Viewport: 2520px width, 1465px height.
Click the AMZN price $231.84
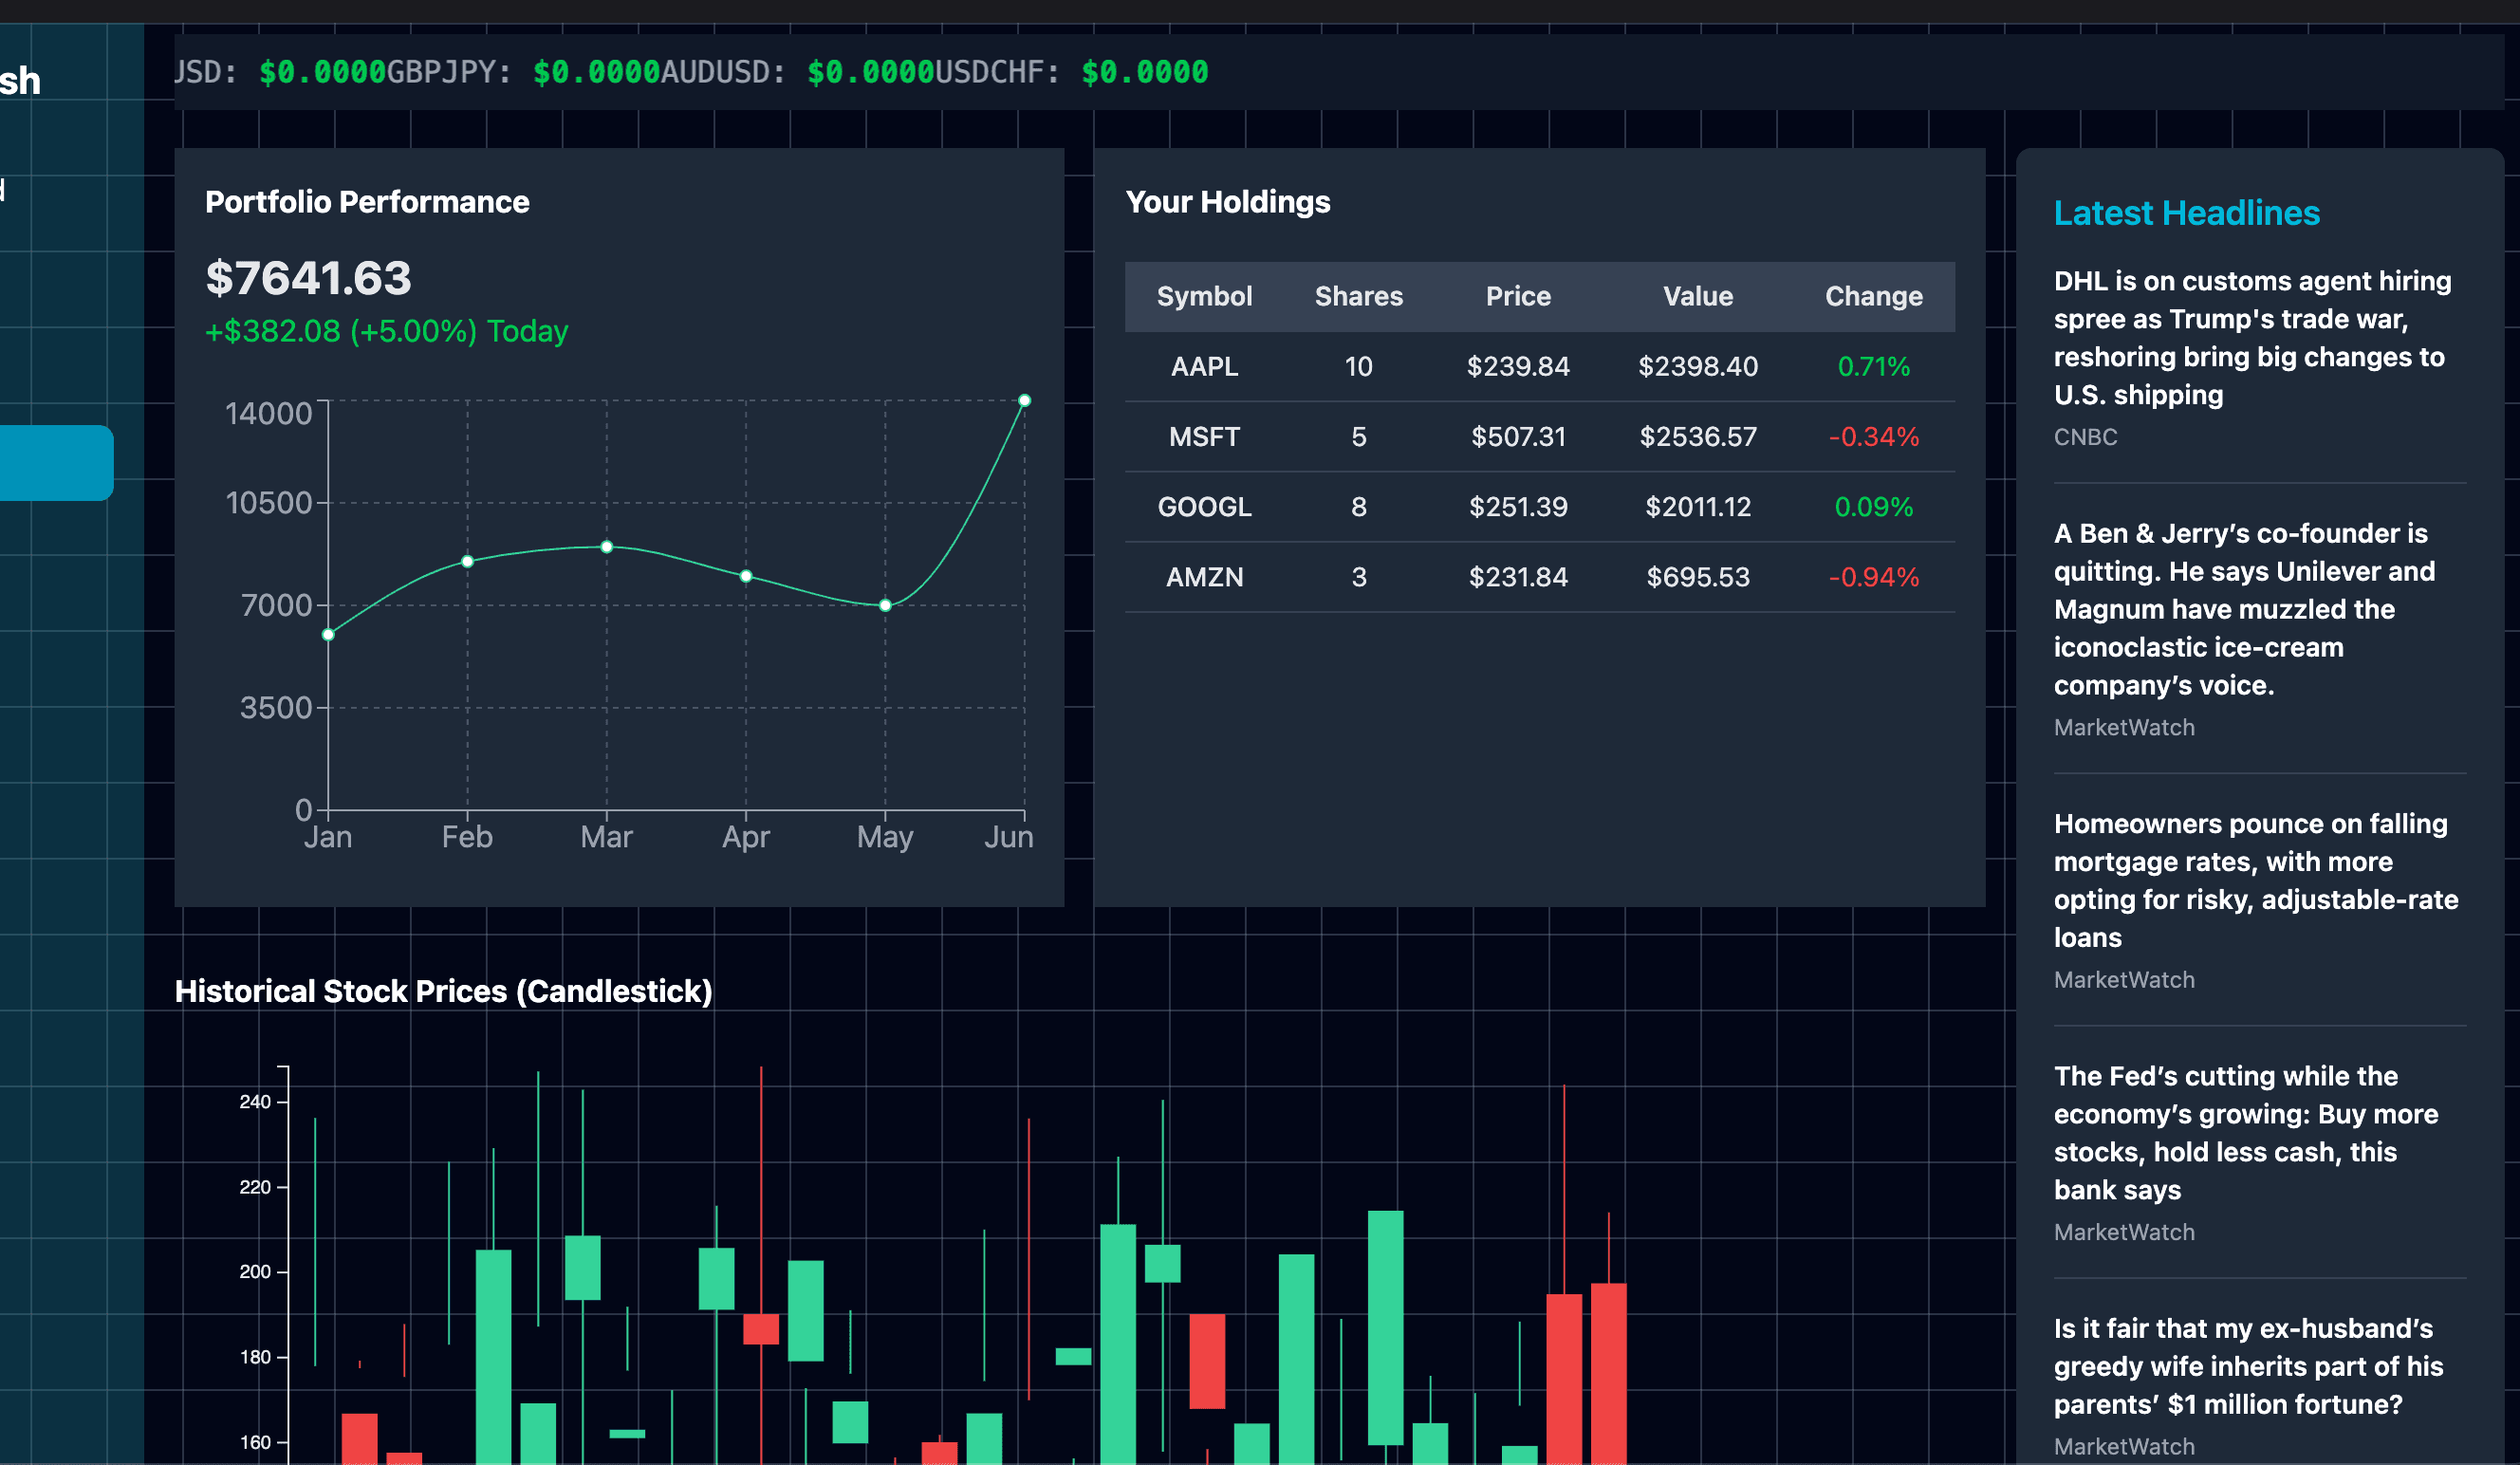[x=1518, y=576]
